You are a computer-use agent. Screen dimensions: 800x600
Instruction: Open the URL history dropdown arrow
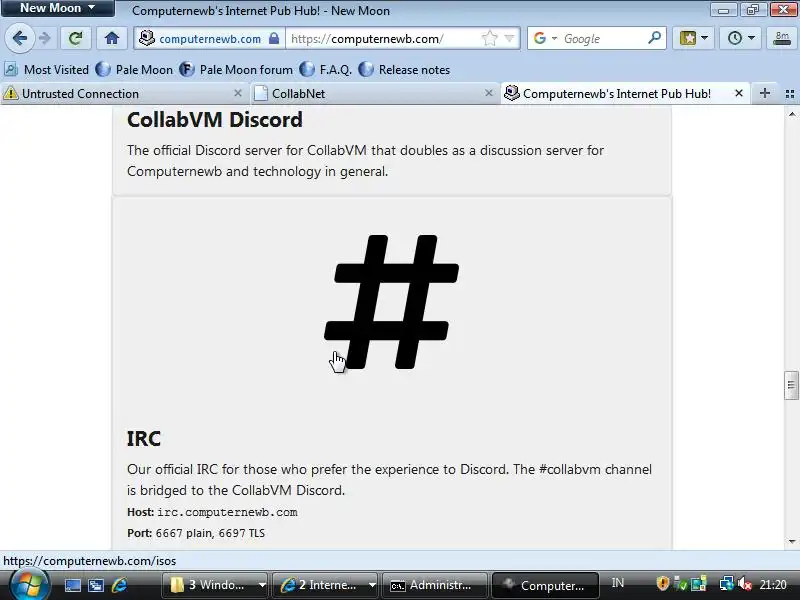pos(509,38)
